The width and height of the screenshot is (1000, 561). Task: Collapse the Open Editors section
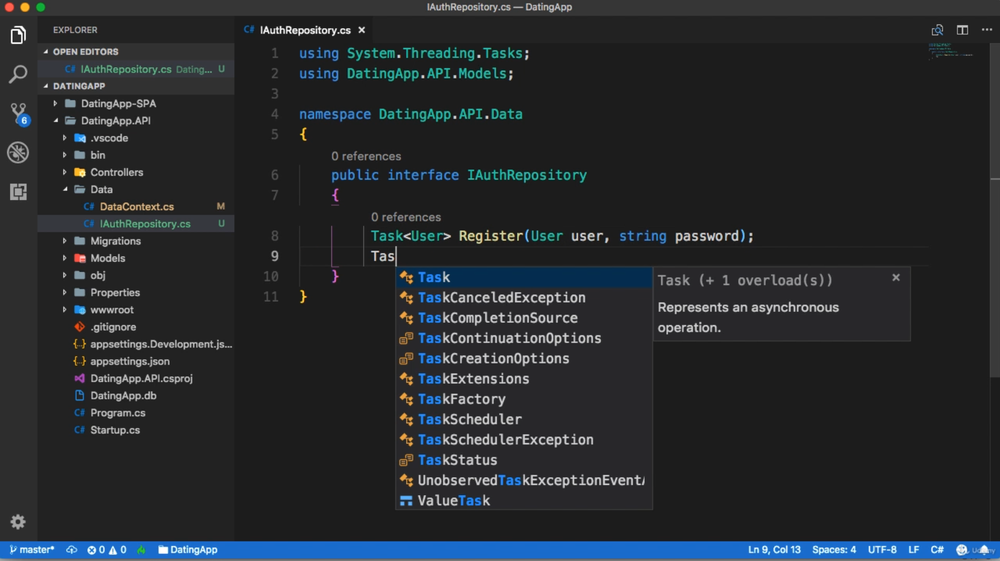(x=136, y=52)
